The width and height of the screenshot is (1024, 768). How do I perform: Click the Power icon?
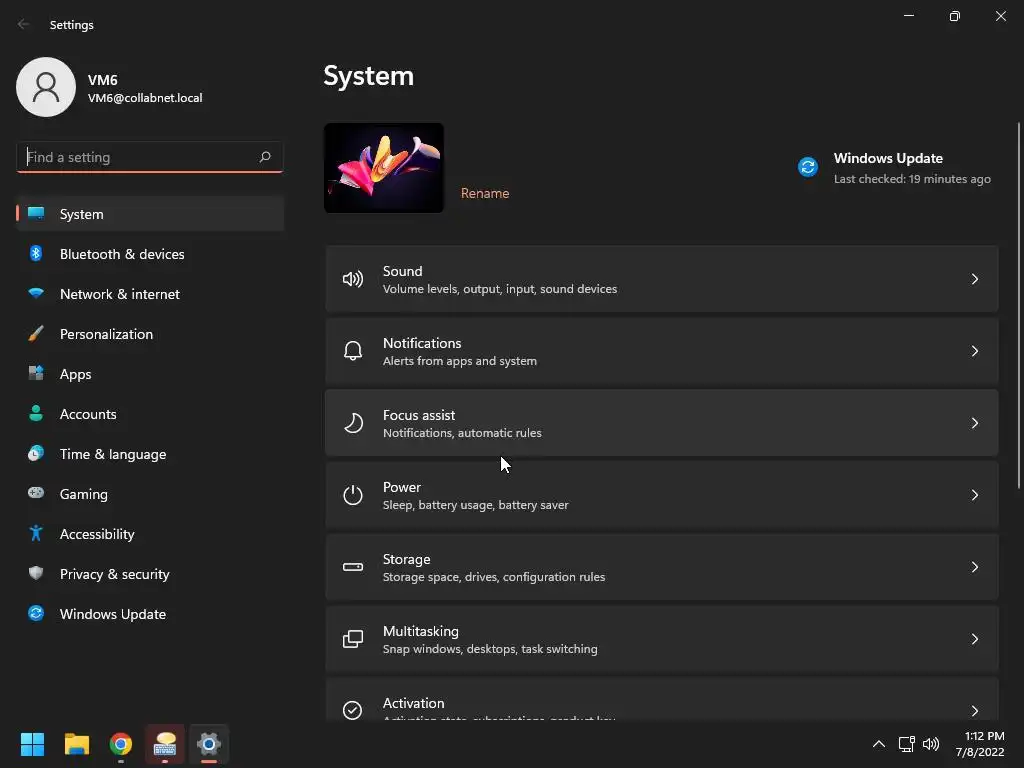pyautogui.click(x=353, y=495)
